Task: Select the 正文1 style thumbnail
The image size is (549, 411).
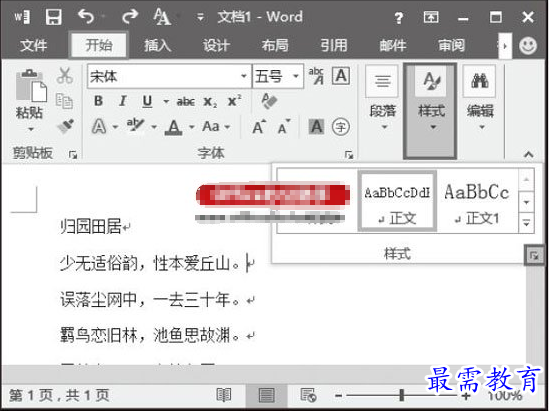Action: pyautogui.click(x=477, y=201)
